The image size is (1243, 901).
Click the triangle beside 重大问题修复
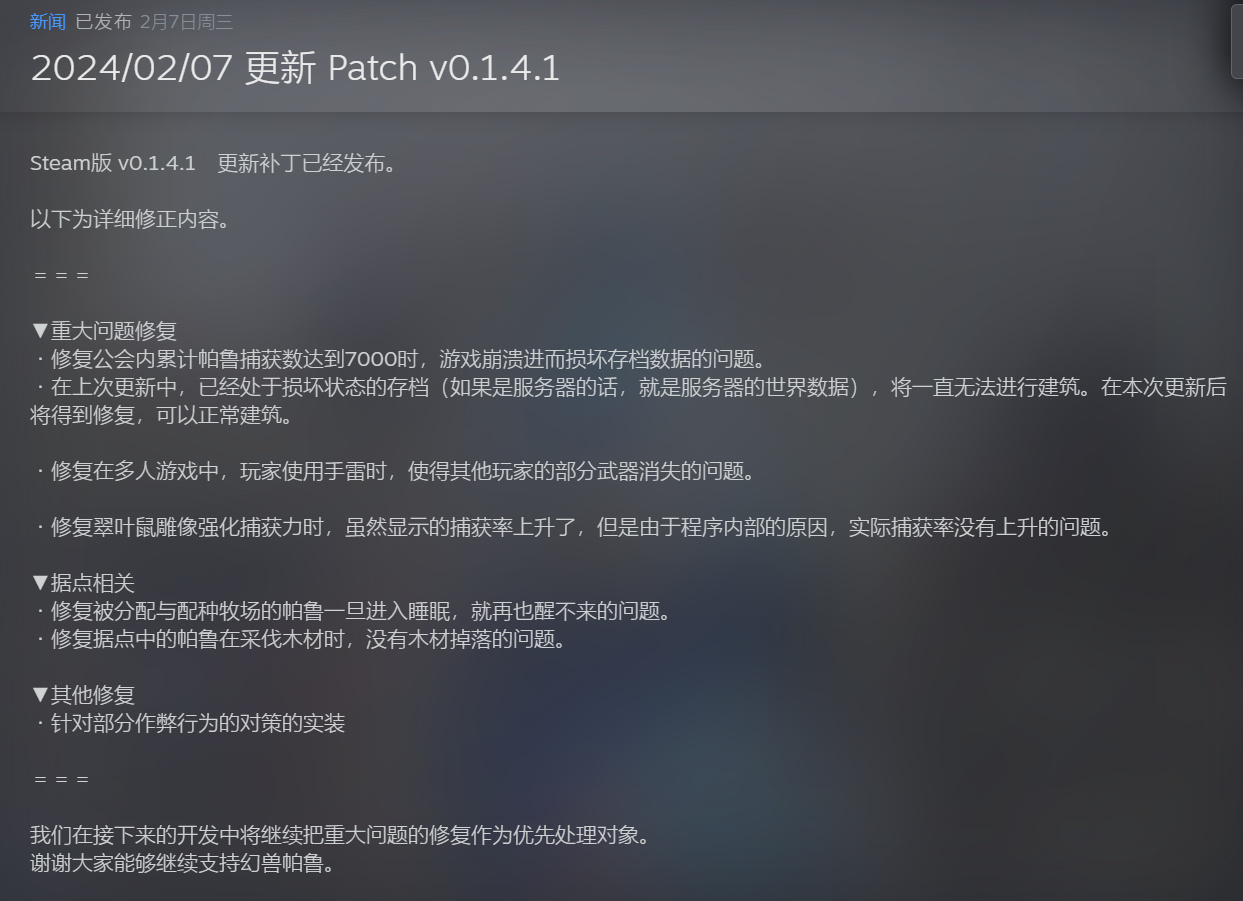[40, 331]
